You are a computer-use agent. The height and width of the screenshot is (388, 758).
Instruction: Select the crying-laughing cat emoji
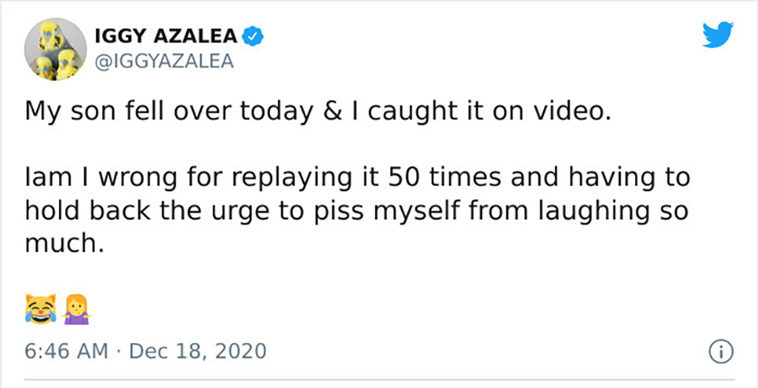(x=40, y=308)
